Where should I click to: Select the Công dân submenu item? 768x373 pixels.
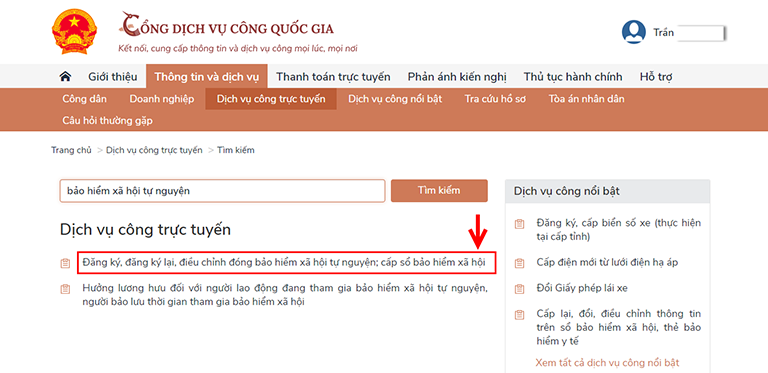(84, 99)
